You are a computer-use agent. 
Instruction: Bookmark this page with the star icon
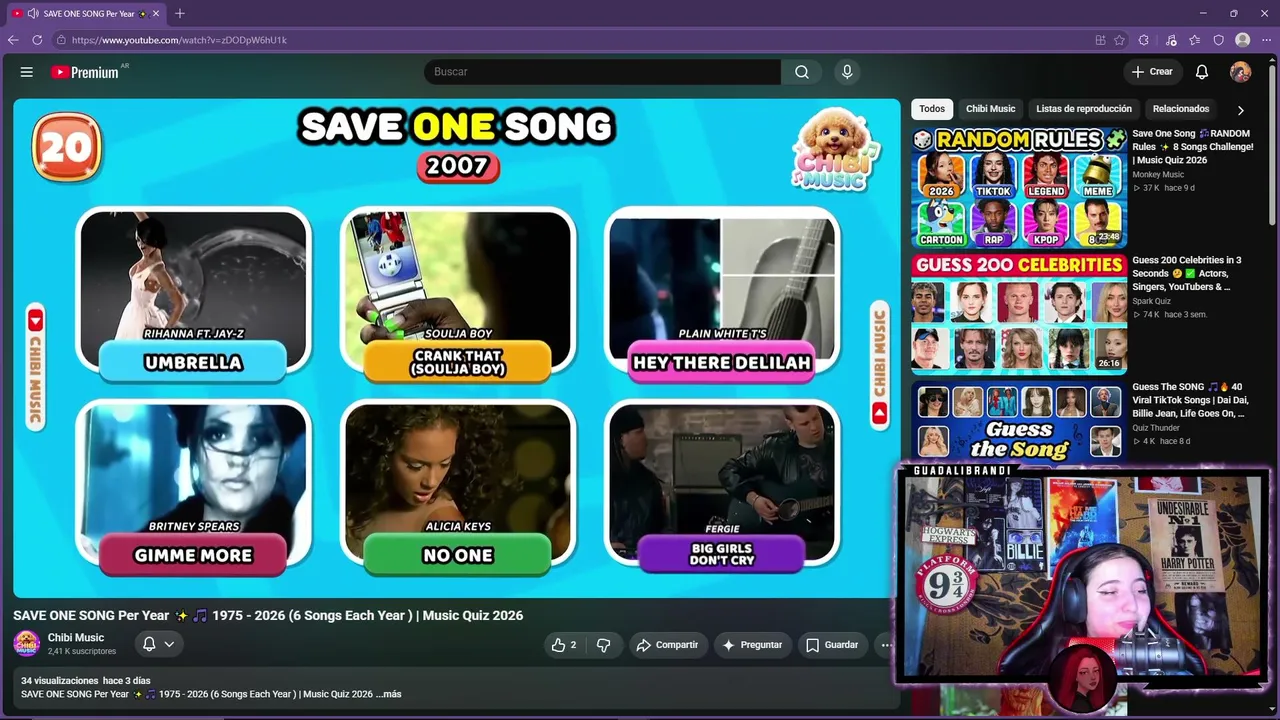(1119, 40)
